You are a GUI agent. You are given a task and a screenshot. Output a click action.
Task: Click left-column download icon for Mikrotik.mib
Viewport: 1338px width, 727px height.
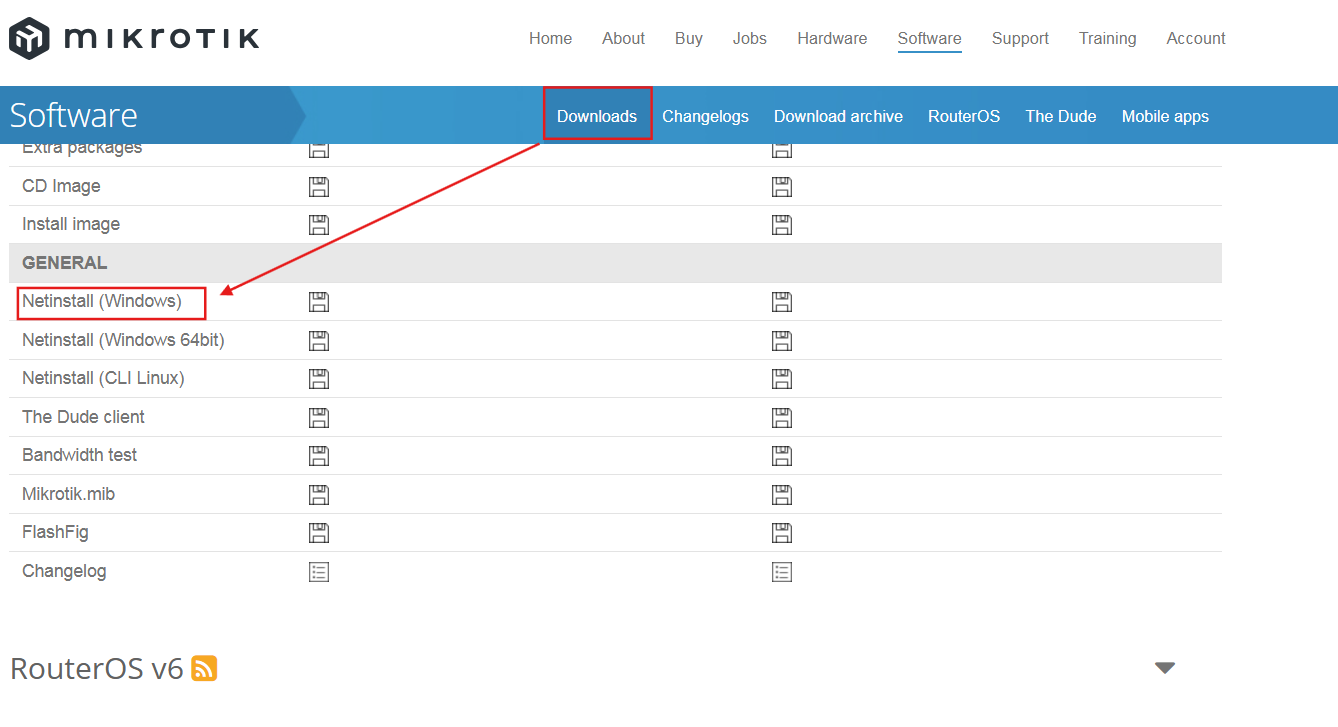click(319, 495)
